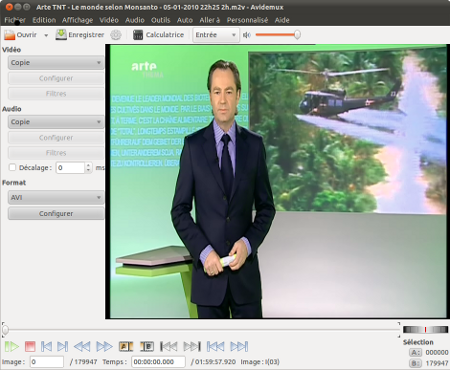The height and width of the screenshot is (370, 450).
Task: Go to previous black frame
Action: point(169,347)
